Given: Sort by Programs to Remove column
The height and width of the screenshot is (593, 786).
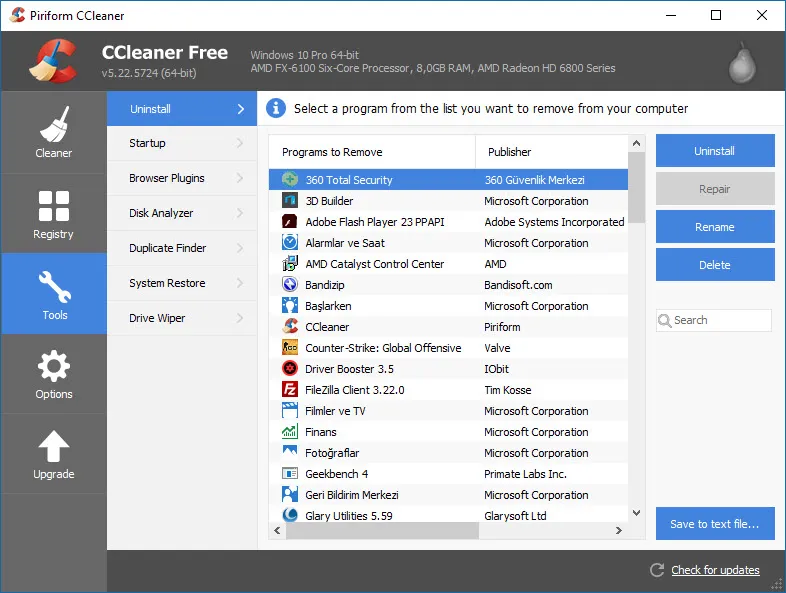Looking at the screenshot, I should click(x=372, y=152).
